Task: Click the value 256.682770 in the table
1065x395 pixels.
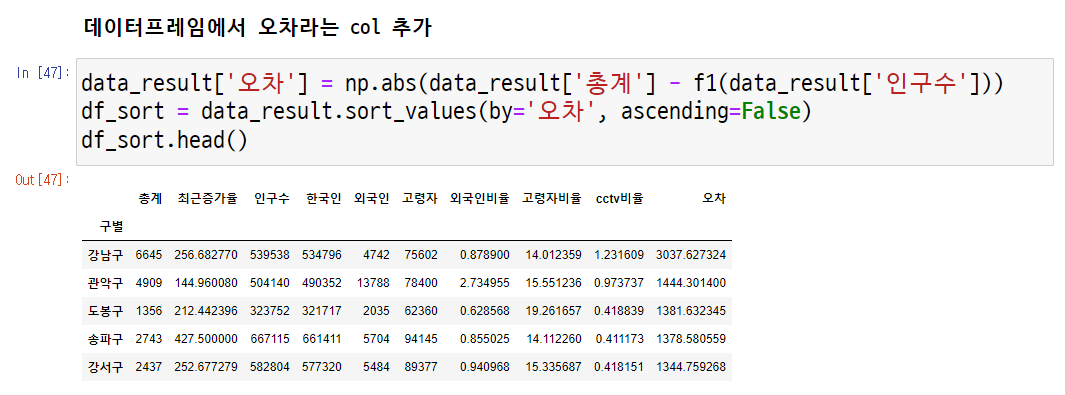Action: [206, 255]
